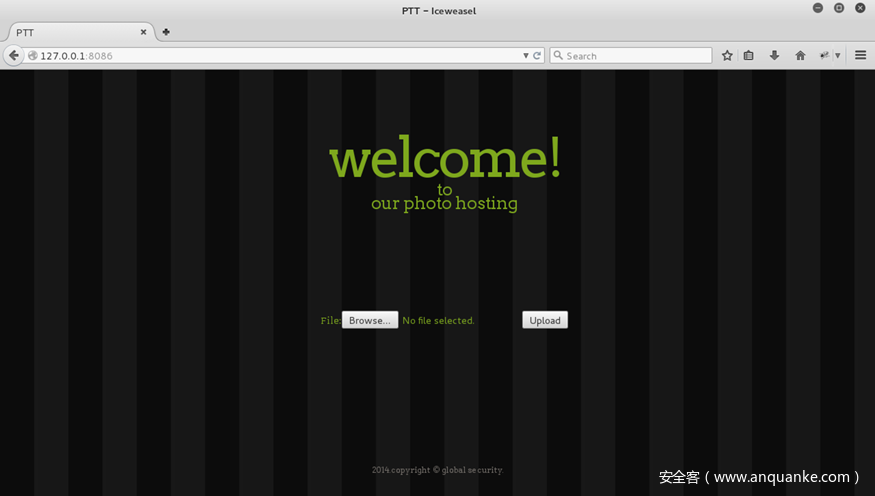Click "our photo hosting" text
This screenshot has height=496, width=875.
444,203
